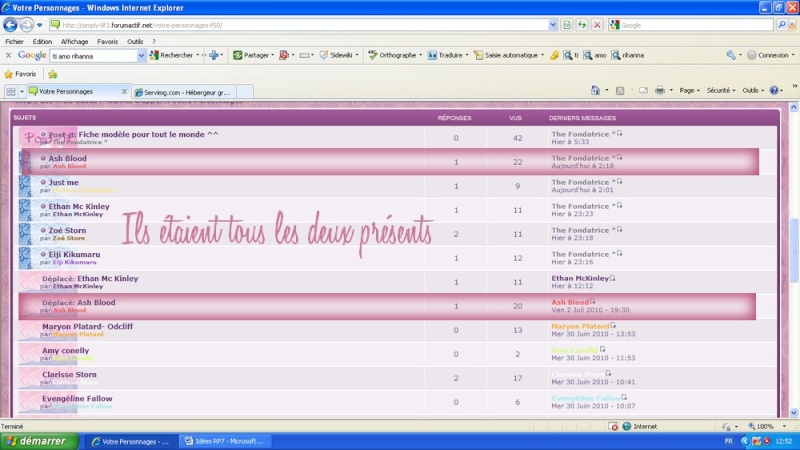
Task: Click the Rechercher button in Google toolbar
Action: pos(171,55)
